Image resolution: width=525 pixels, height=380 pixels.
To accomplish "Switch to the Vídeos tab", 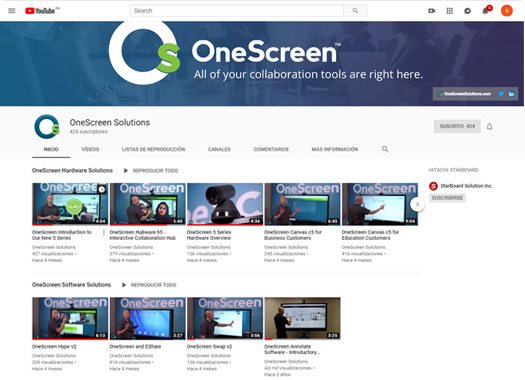I will pos(90,149).
